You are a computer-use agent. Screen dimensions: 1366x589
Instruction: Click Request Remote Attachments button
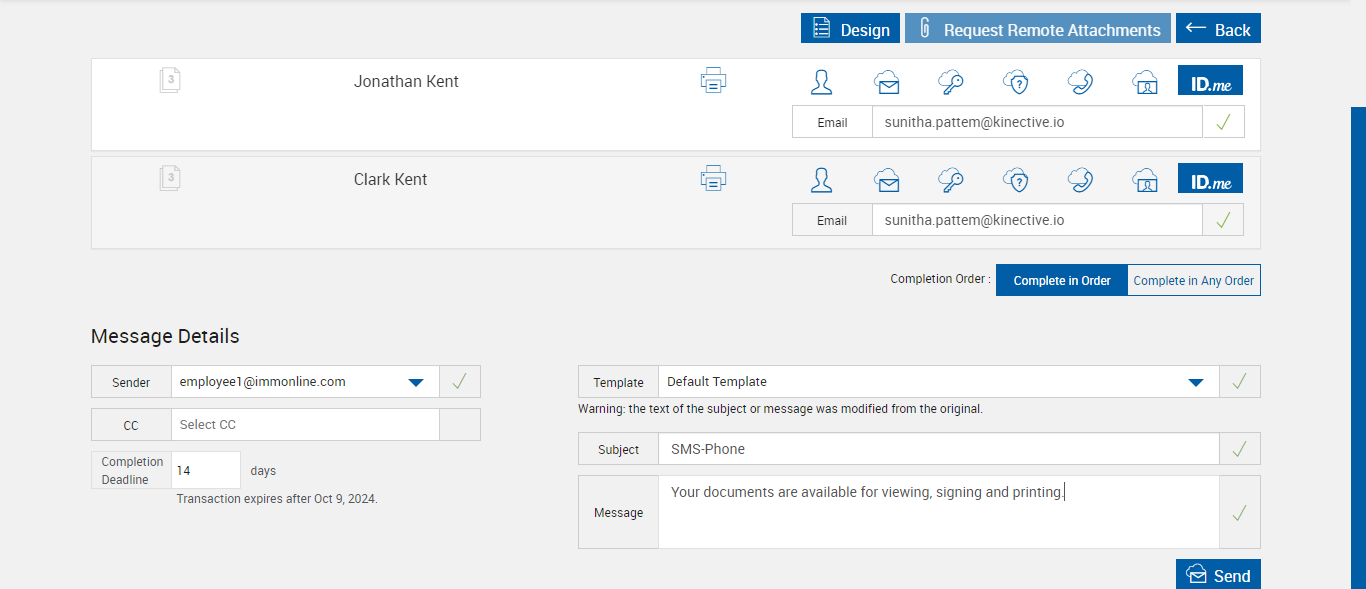(1038, 29)
